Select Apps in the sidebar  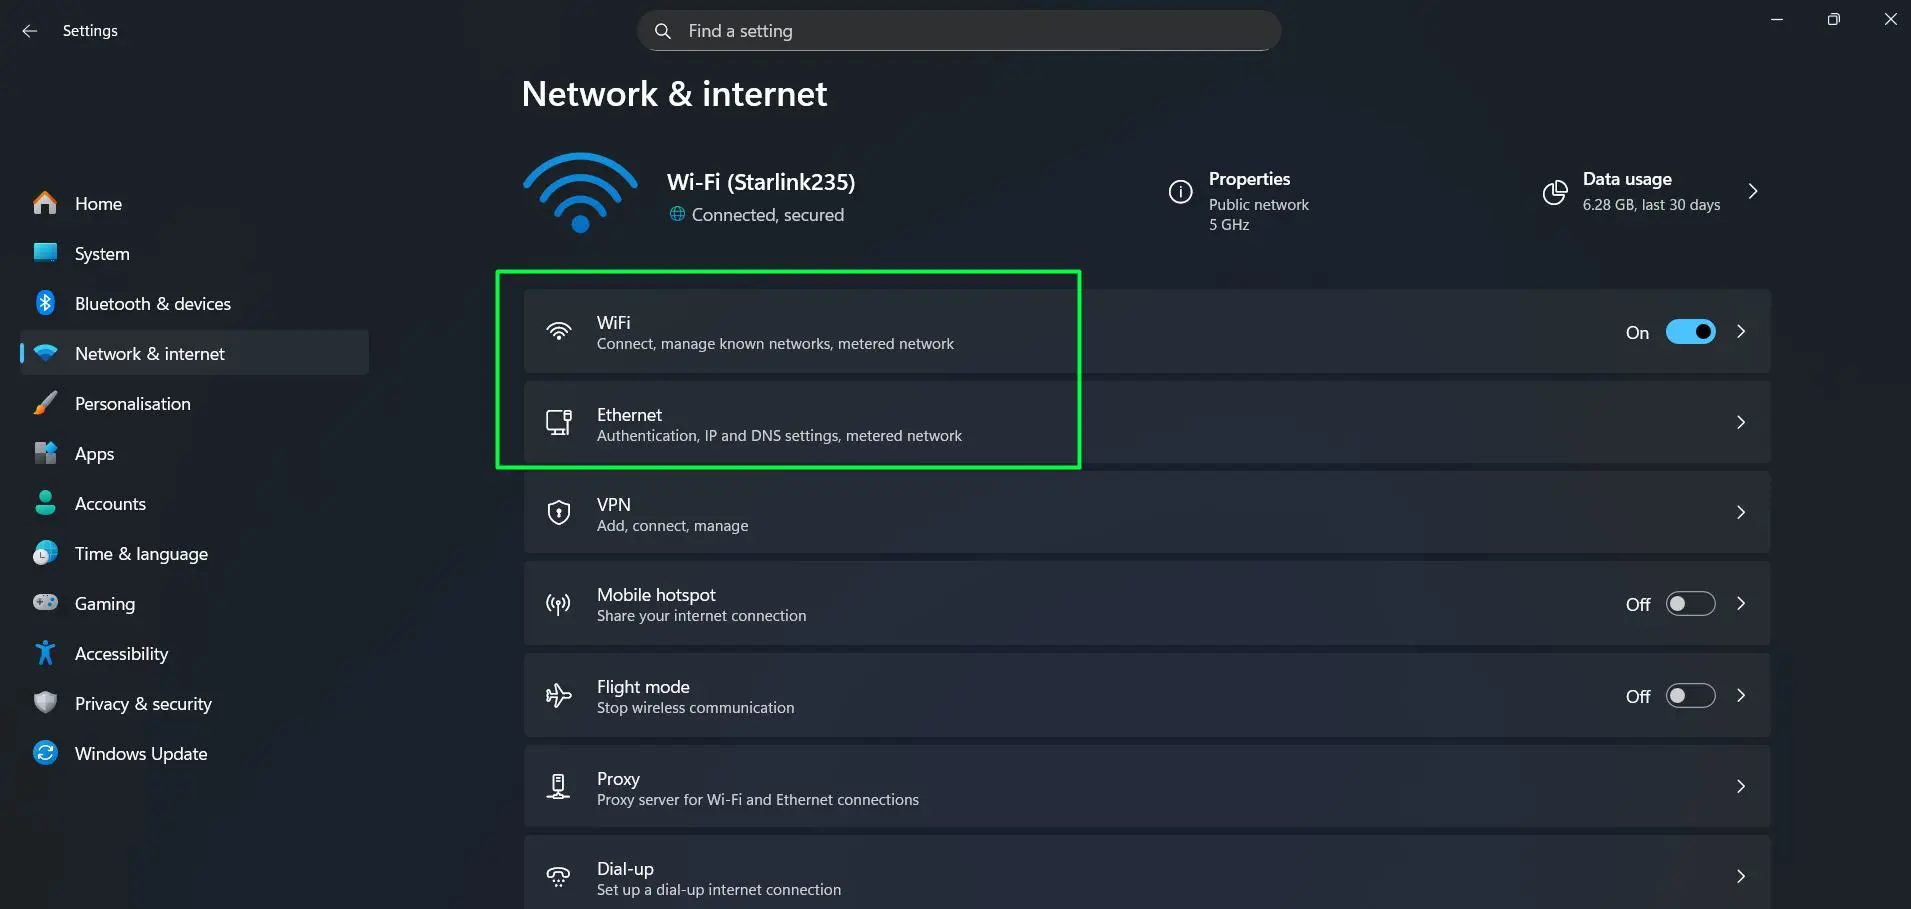[94, 453]
